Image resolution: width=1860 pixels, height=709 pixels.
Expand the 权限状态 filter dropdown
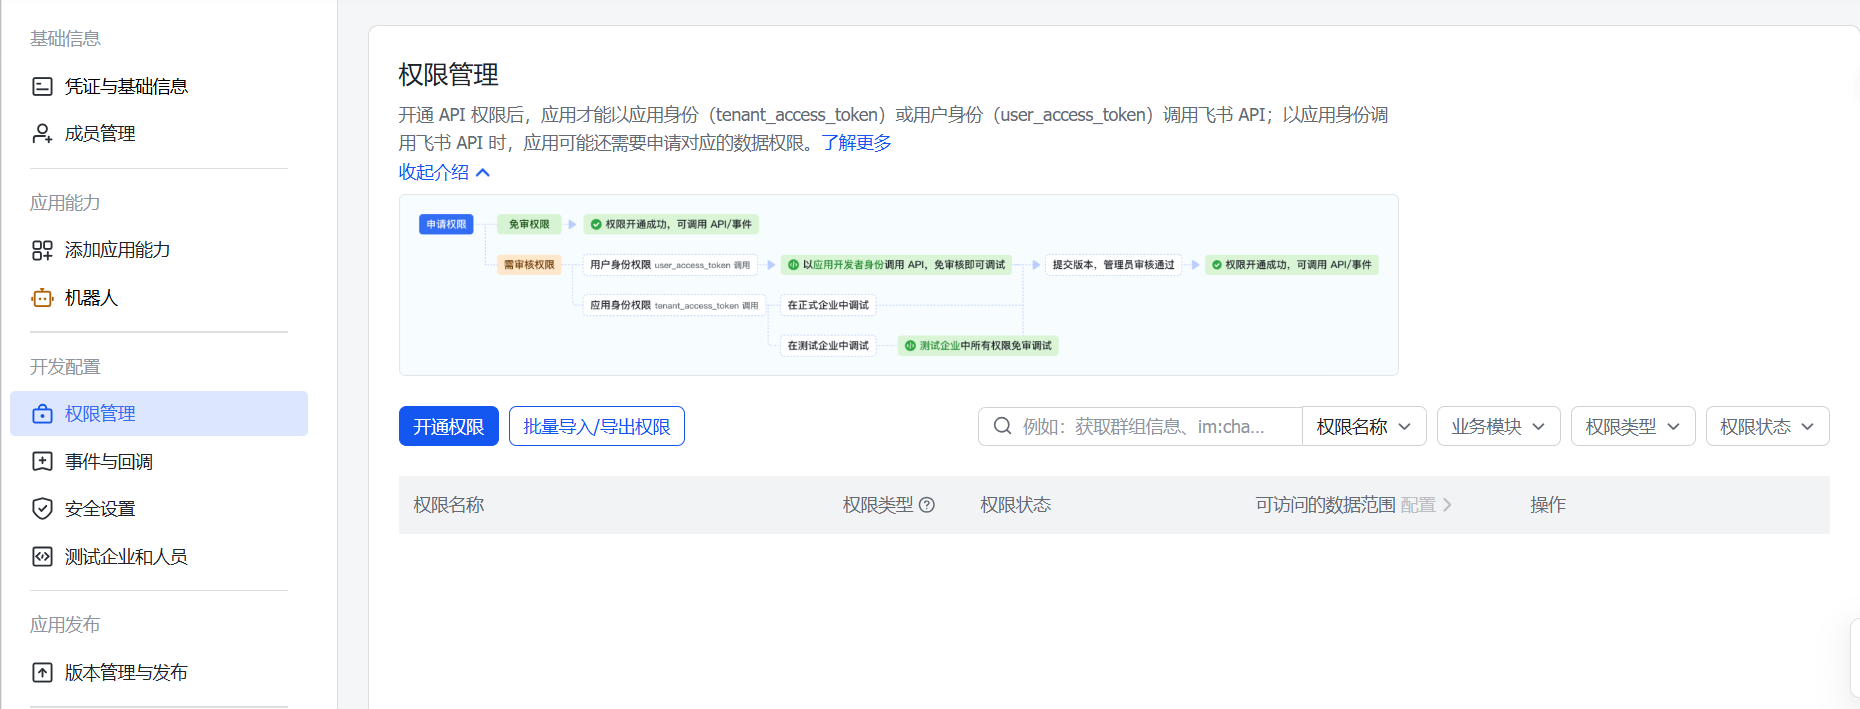coord(1767,427)
